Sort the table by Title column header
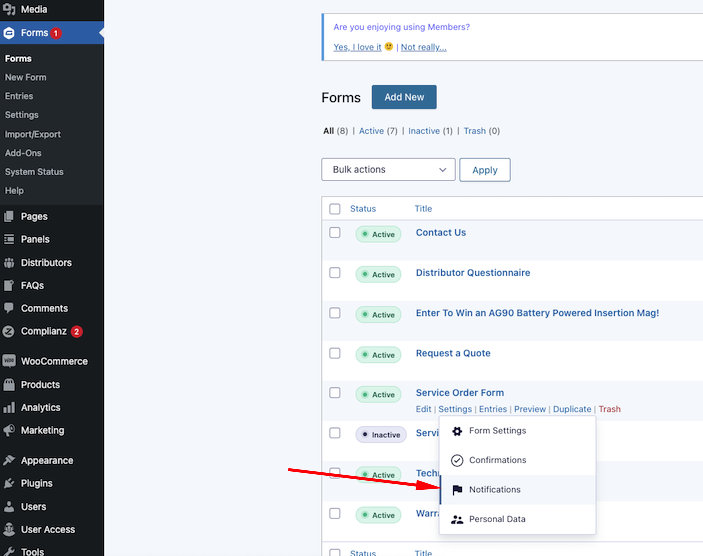703x556 pixels. [423, 208]
